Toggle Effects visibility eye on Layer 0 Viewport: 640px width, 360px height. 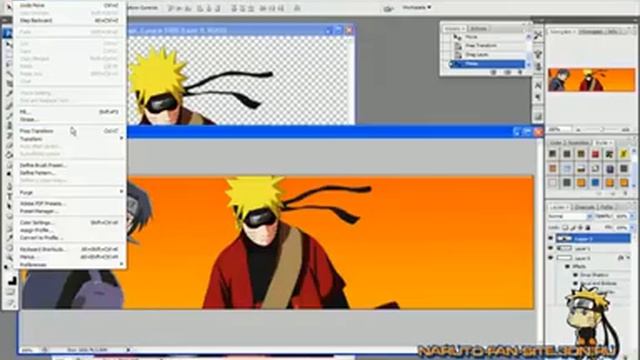click(x=568, y=266)
